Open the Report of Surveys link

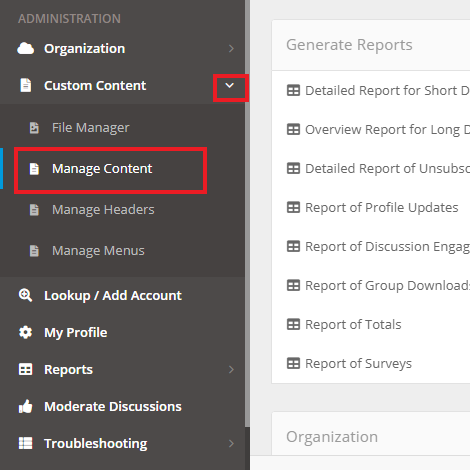click(x=358, y=363)
